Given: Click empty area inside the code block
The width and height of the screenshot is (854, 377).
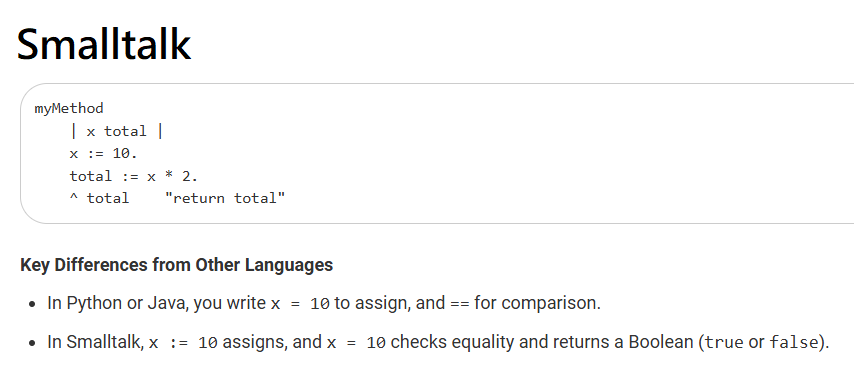Looking at the screenshot, I should pos(545,153).
